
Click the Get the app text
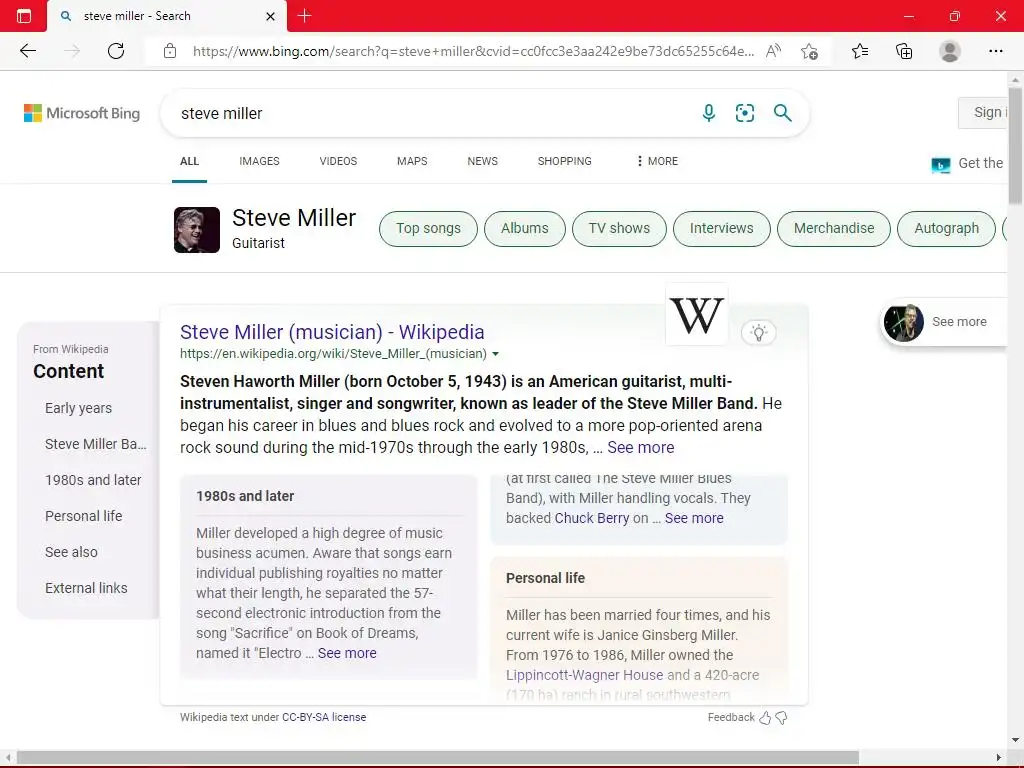(981, 163)
